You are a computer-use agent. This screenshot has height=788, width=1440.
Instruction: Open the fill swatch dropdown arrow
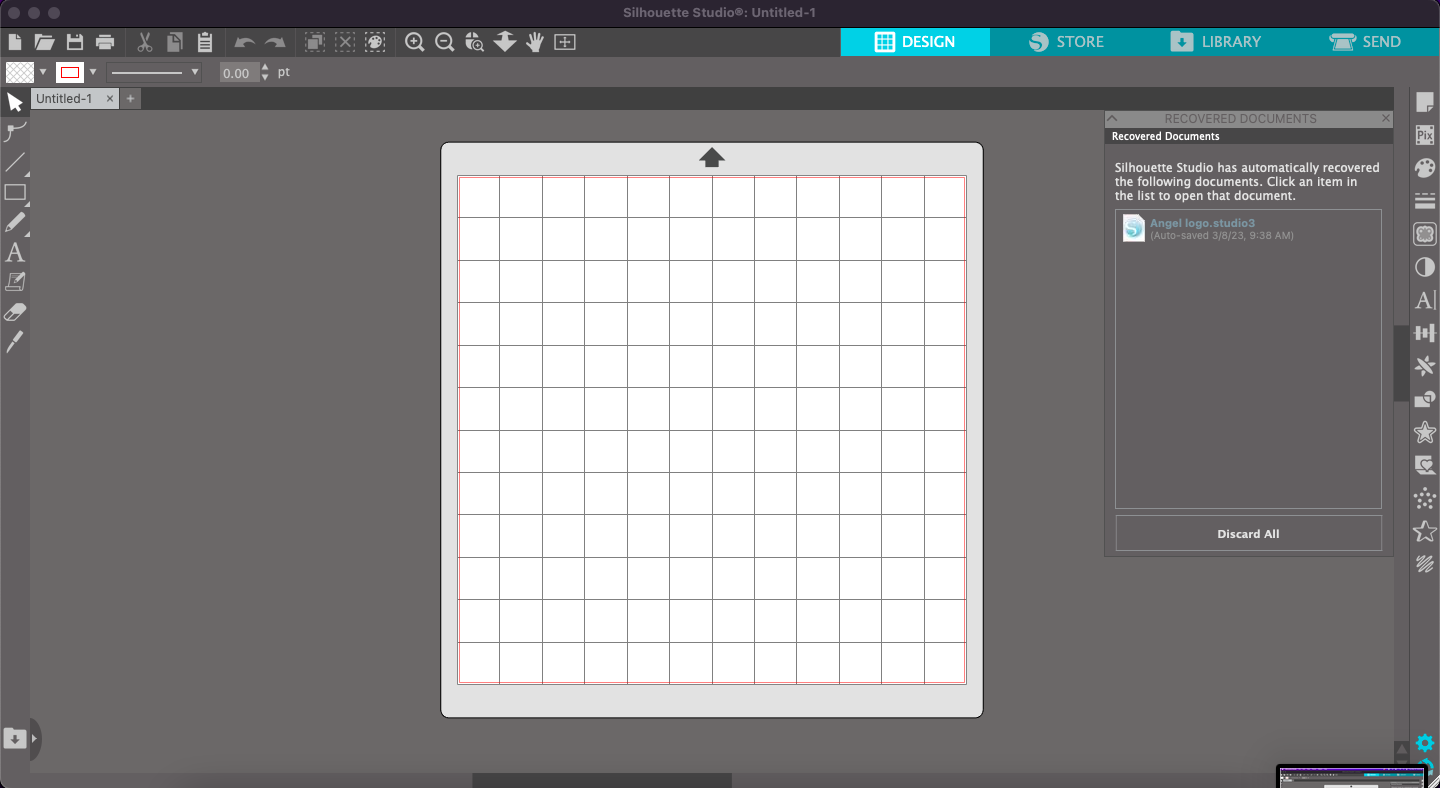(43, 72)
